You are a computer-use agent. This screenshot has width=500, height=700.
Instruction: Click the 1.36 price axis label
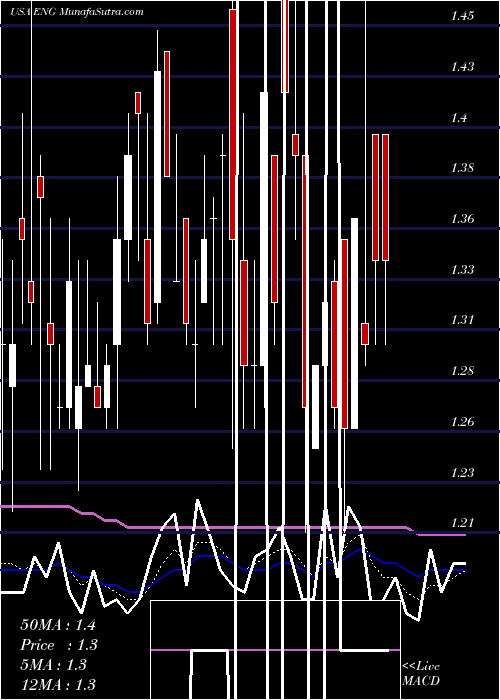462,219
